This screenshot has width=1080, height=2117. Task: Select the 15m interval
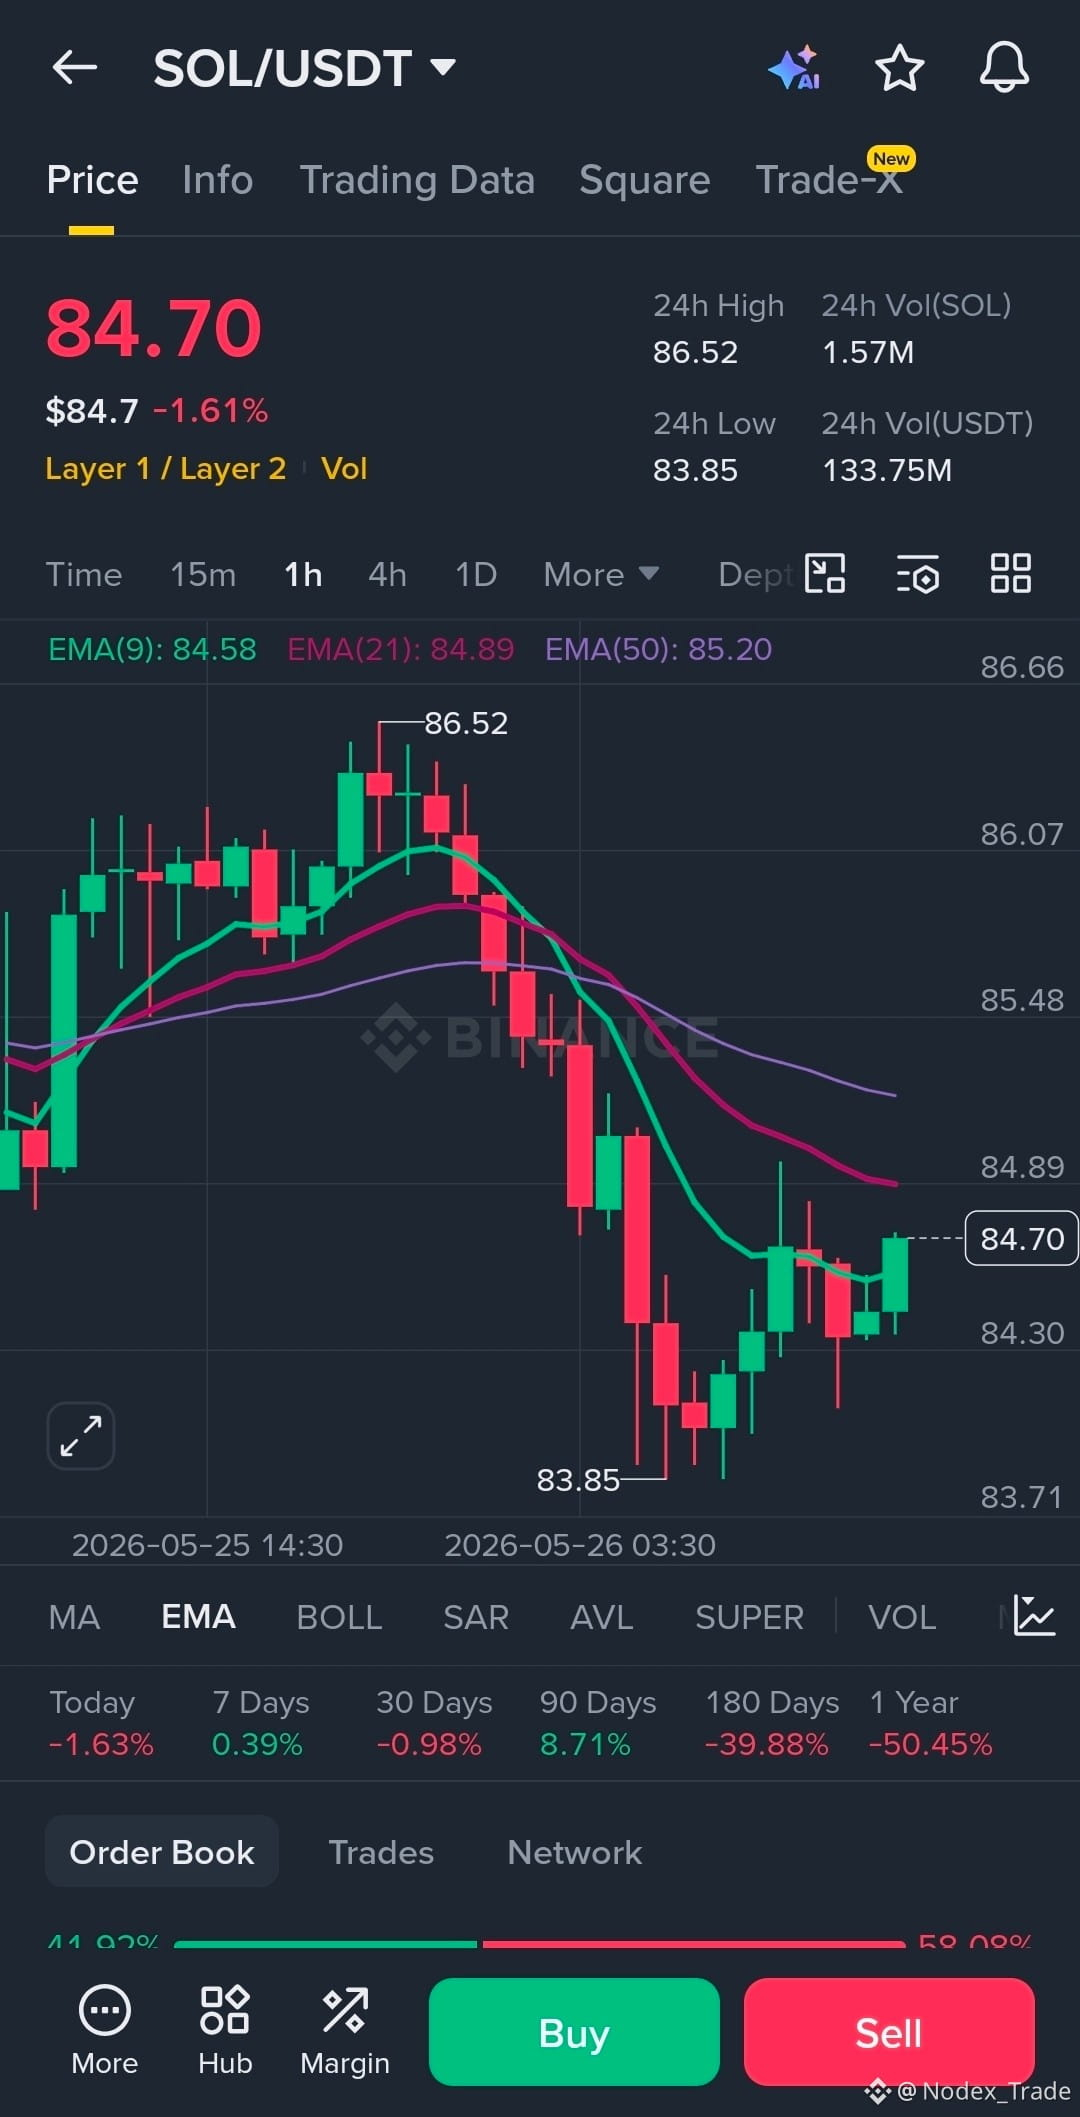(203, 575)
